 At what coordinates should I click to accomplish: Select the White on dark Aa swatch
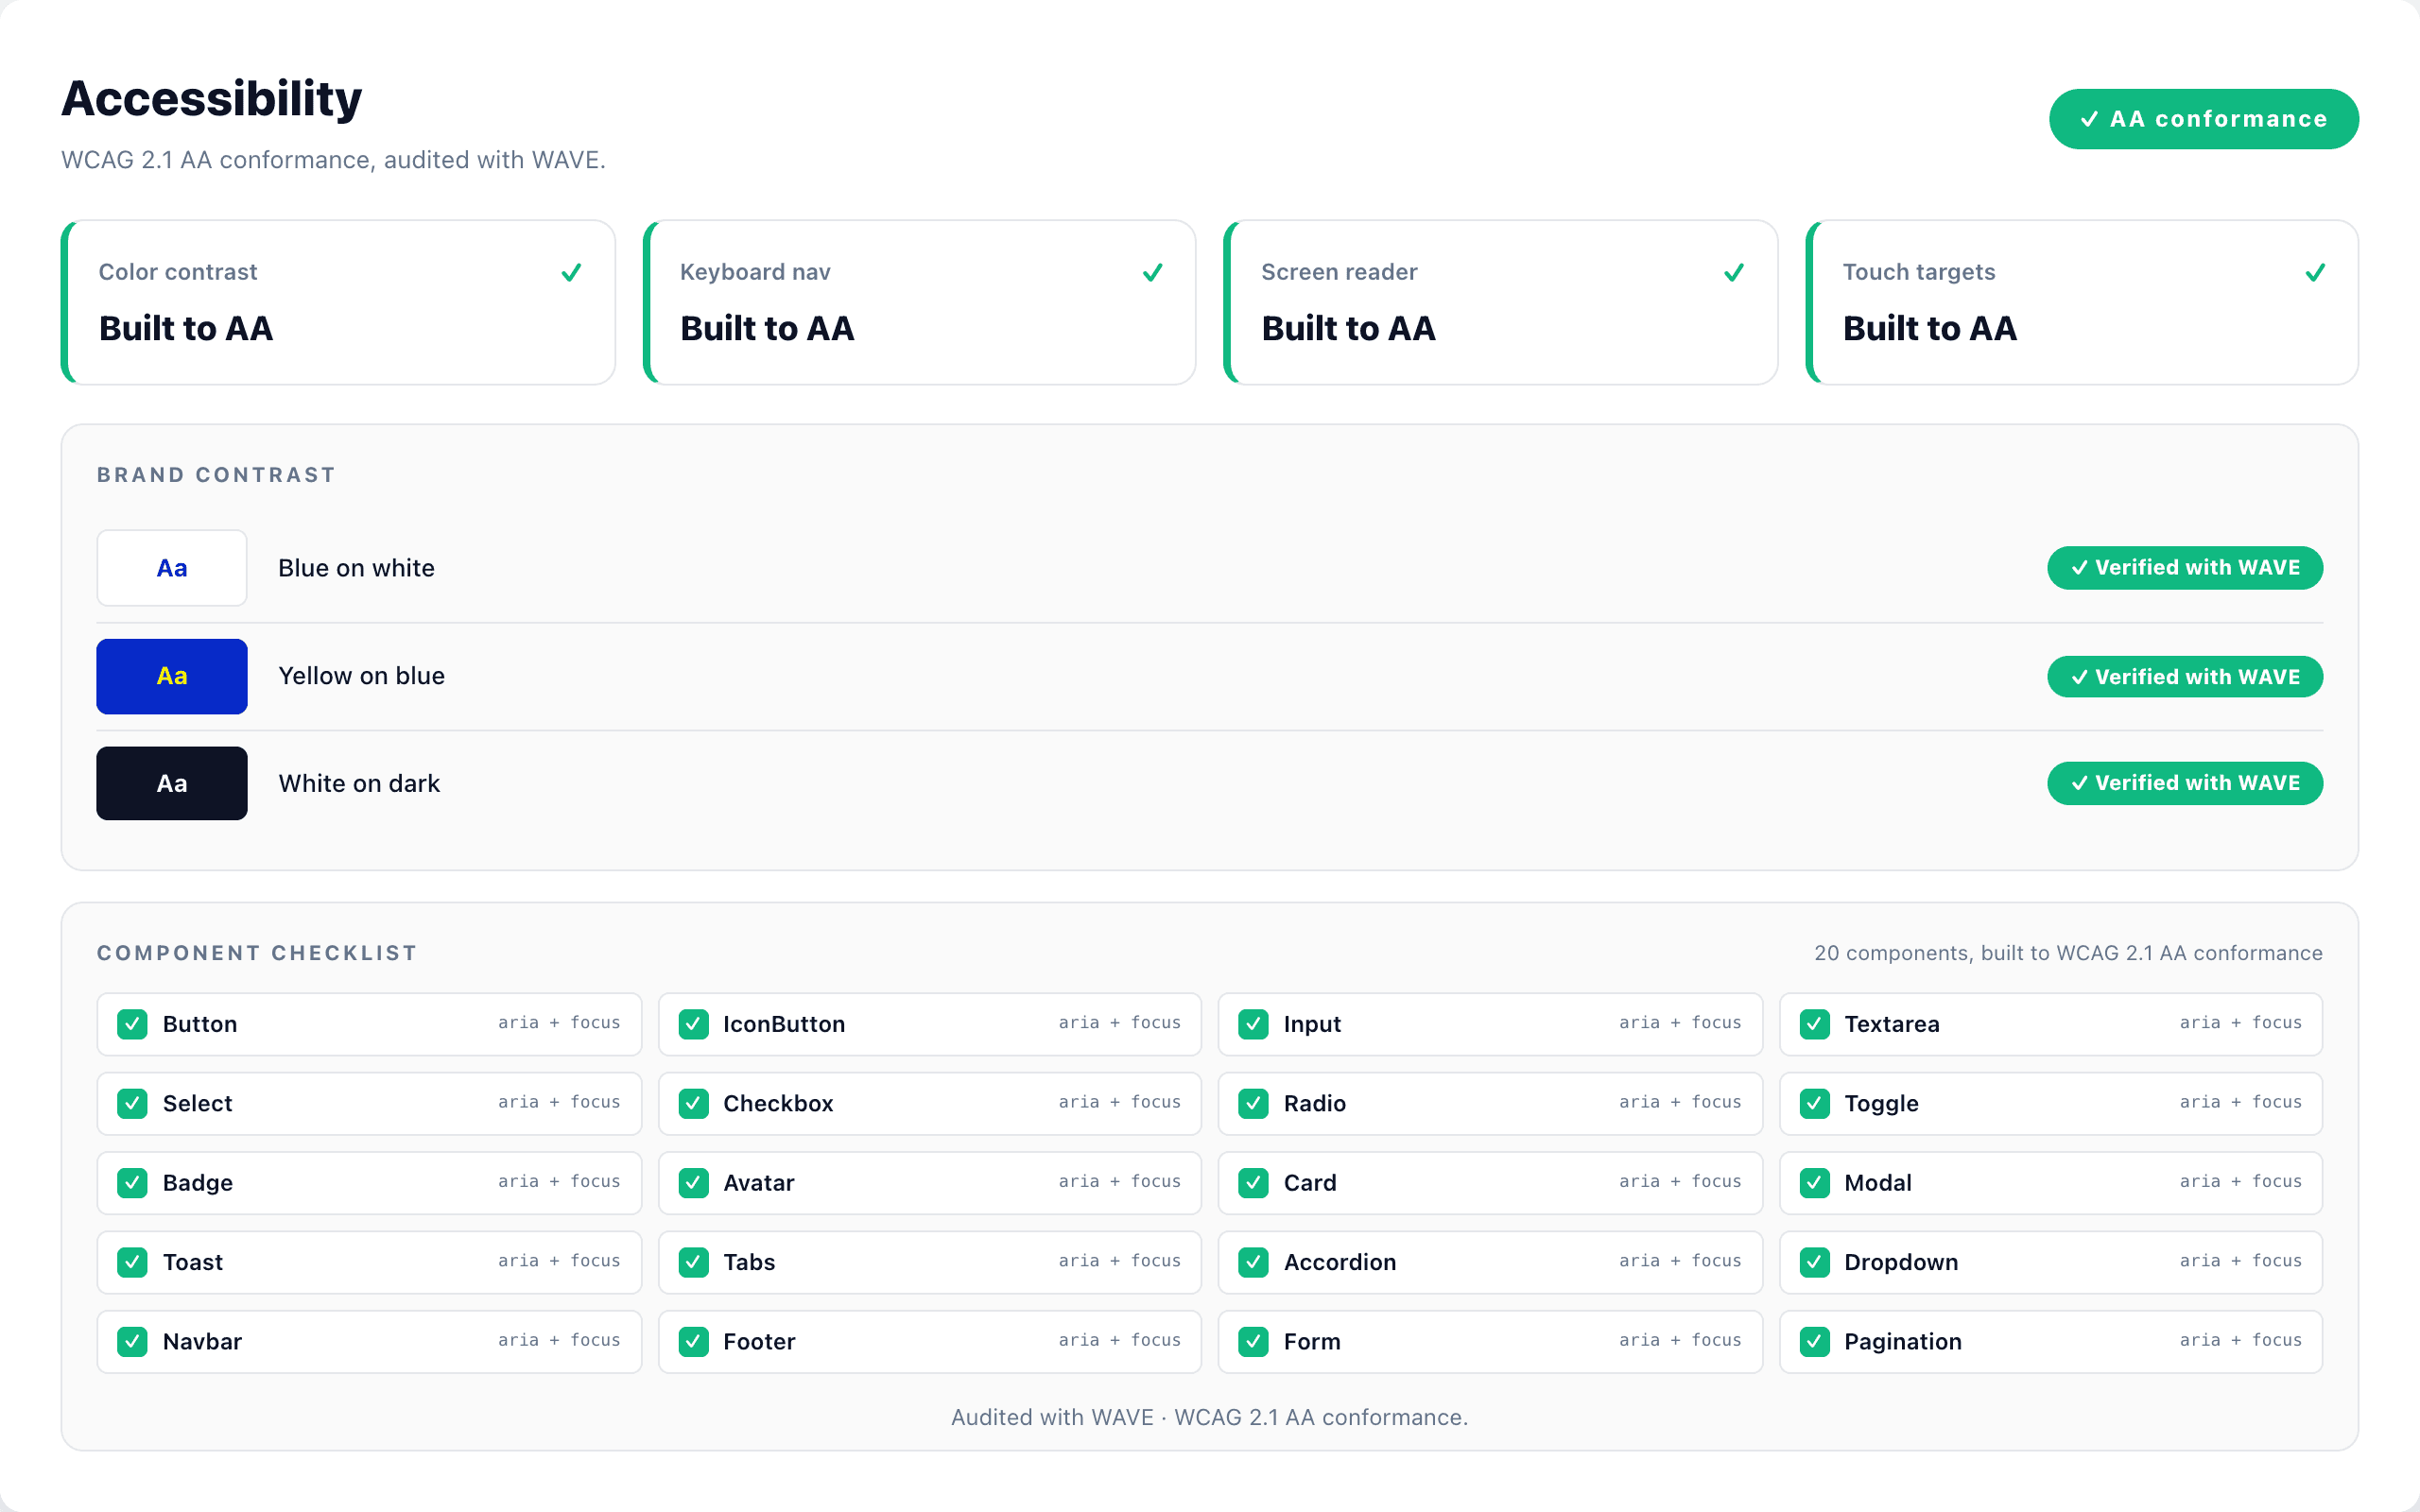[x=172, y=783]
